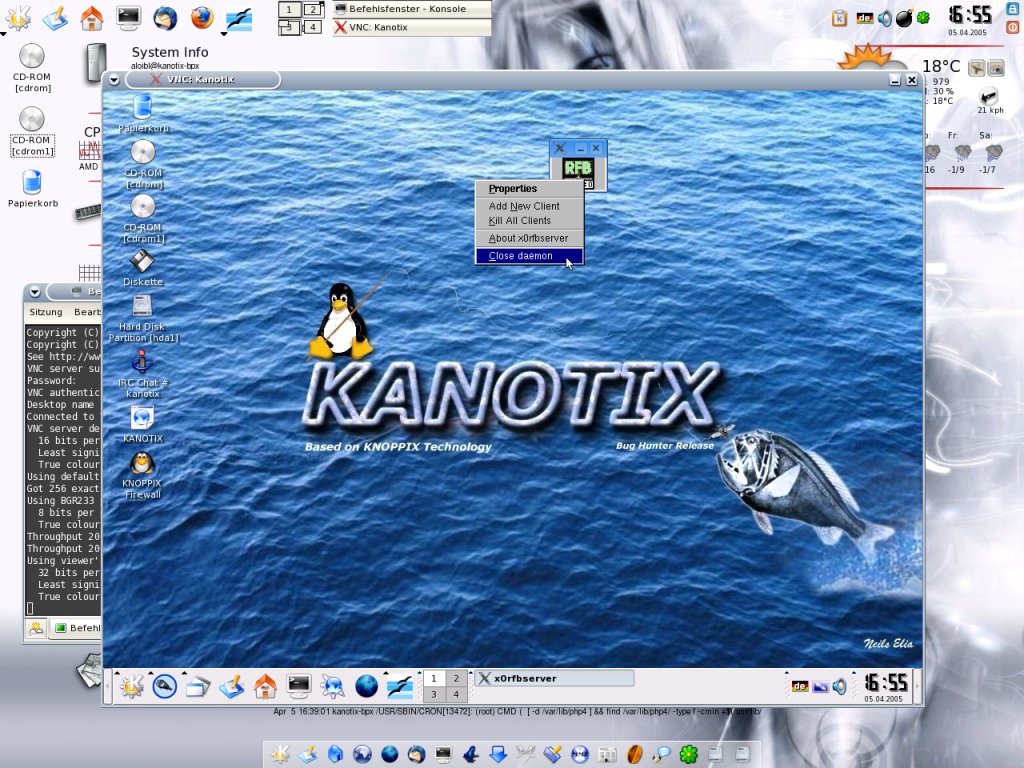1024x768 pixels.
Task: Click the x0rfbserver taskbar button in remote panel
Action: [554, 678]
